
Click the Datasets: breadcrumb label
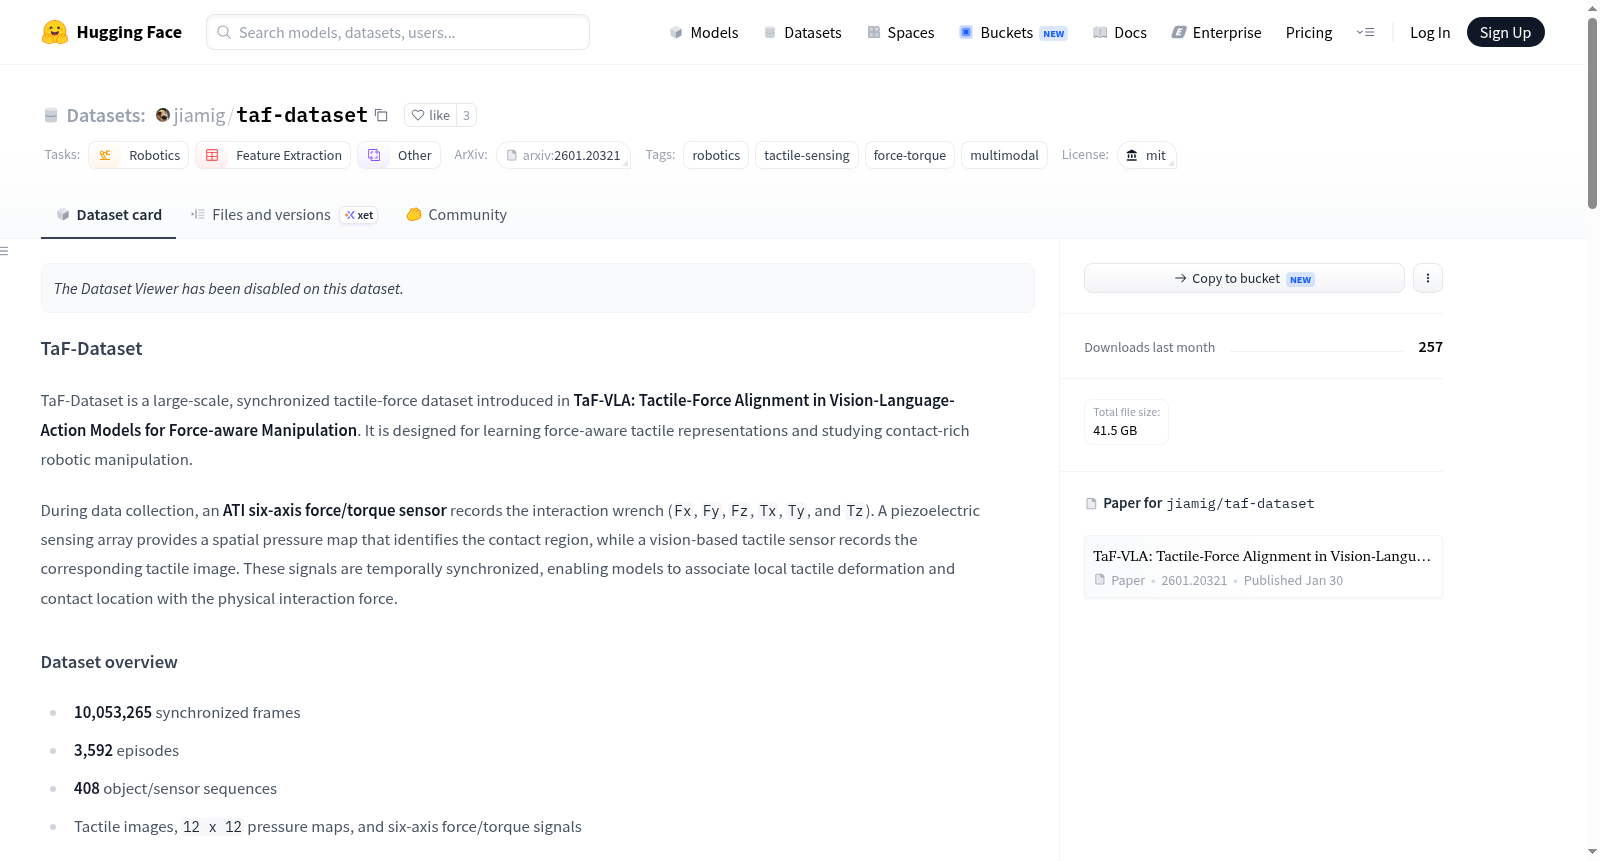106,115
